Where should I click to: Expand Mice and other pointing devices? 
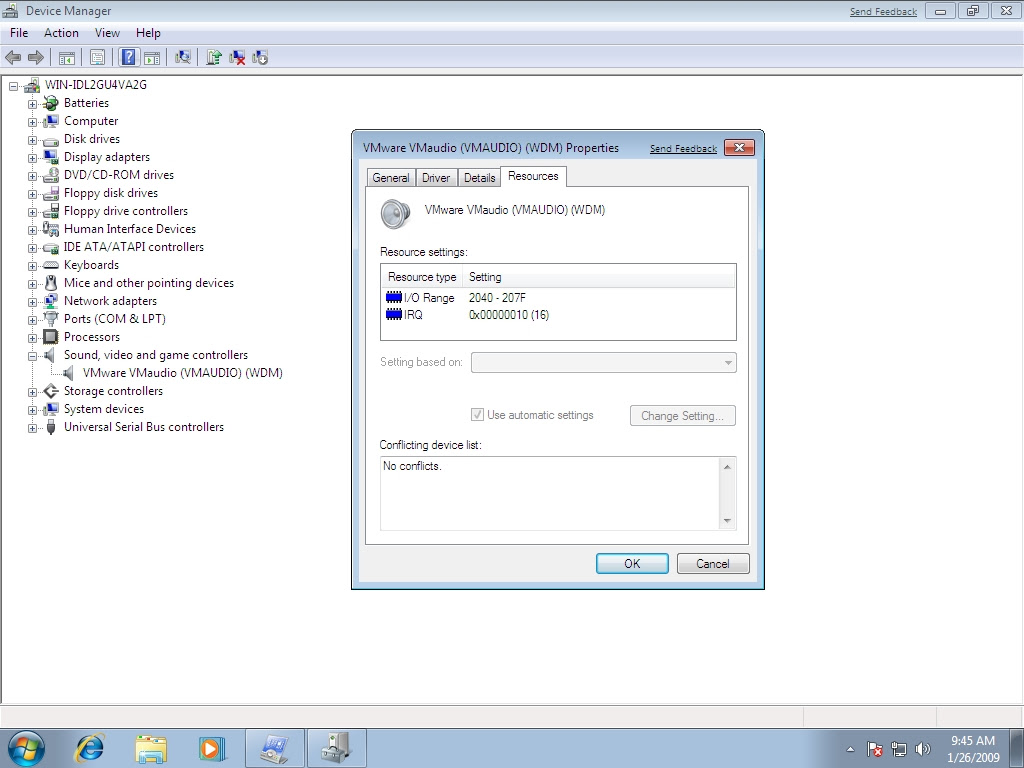coord(32,284)
